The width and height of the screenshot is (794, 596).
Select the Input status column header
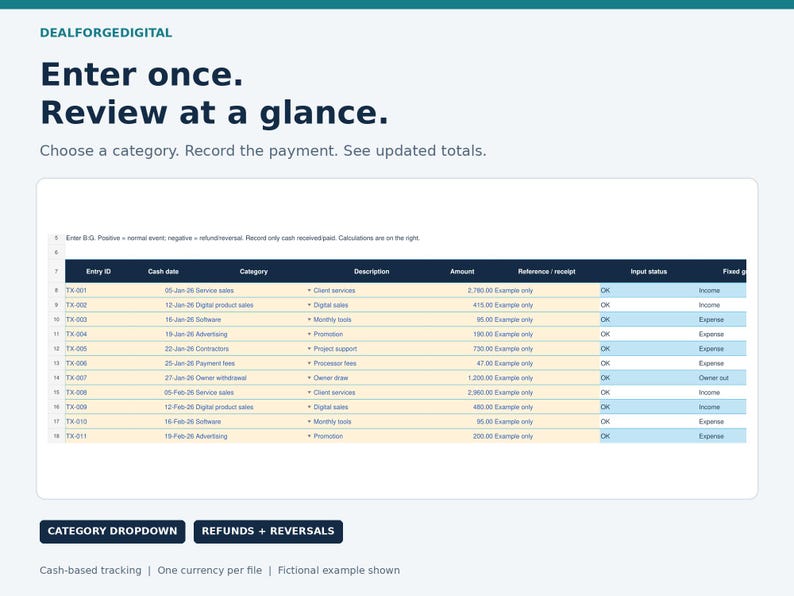click(x=648, y=271)
